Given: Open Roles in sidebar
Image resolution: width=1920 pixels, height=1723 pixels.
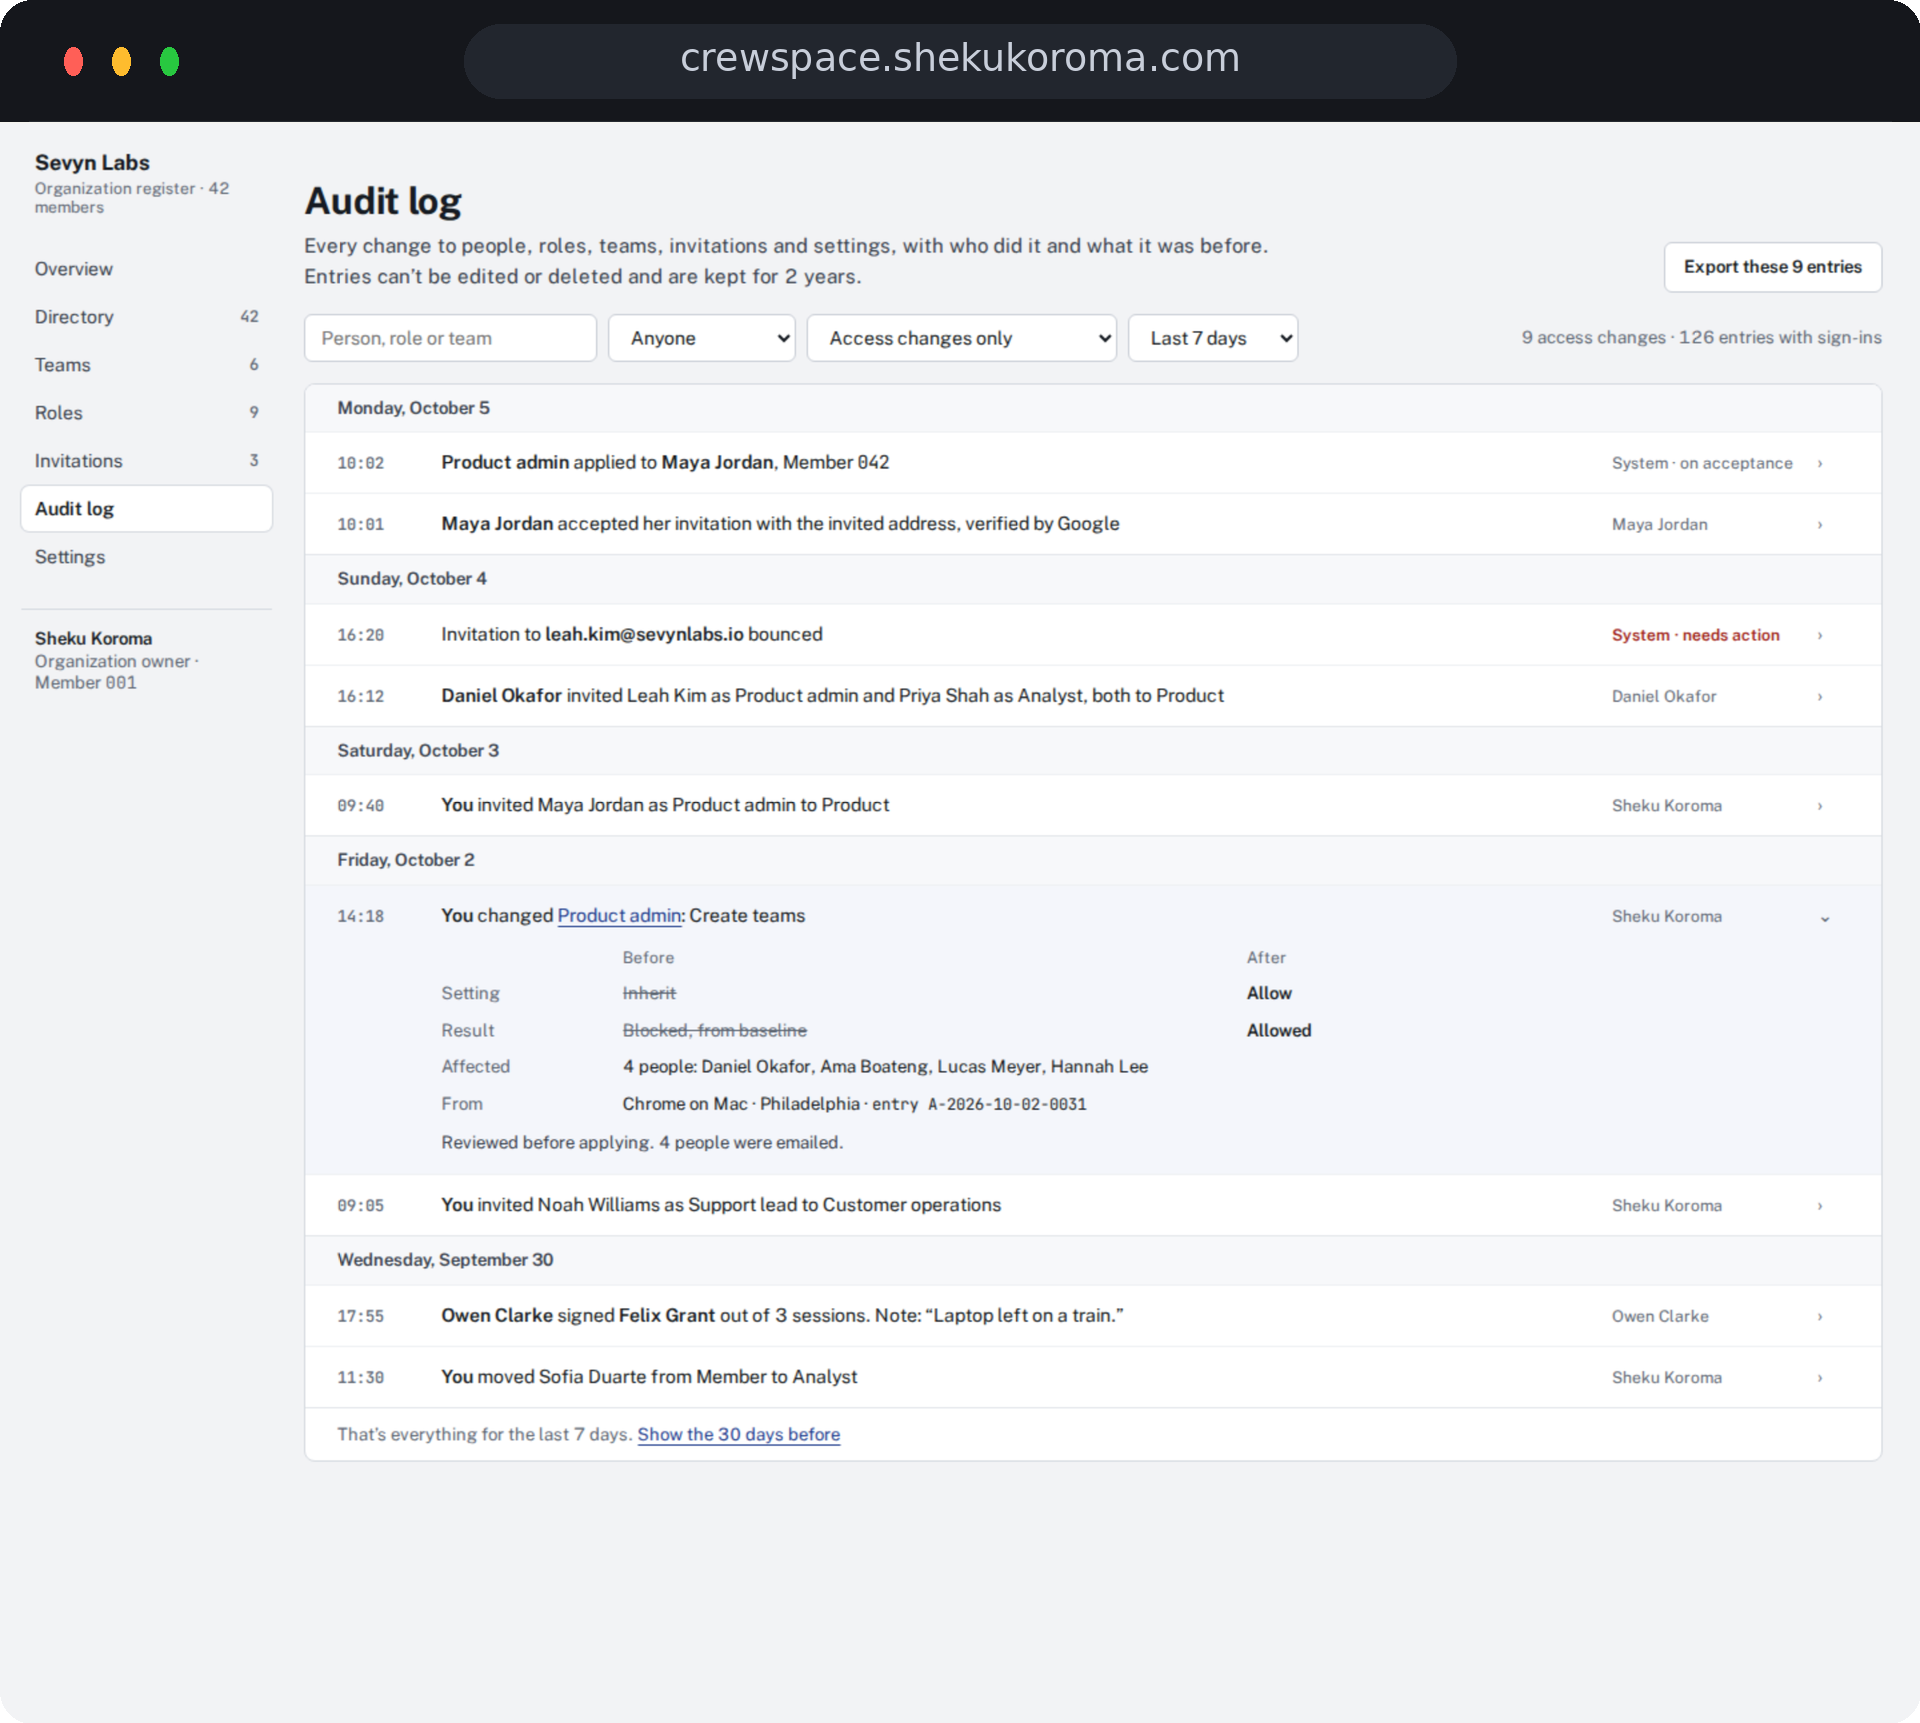Looking at the screenshot, I should click(x=146, y=413).
